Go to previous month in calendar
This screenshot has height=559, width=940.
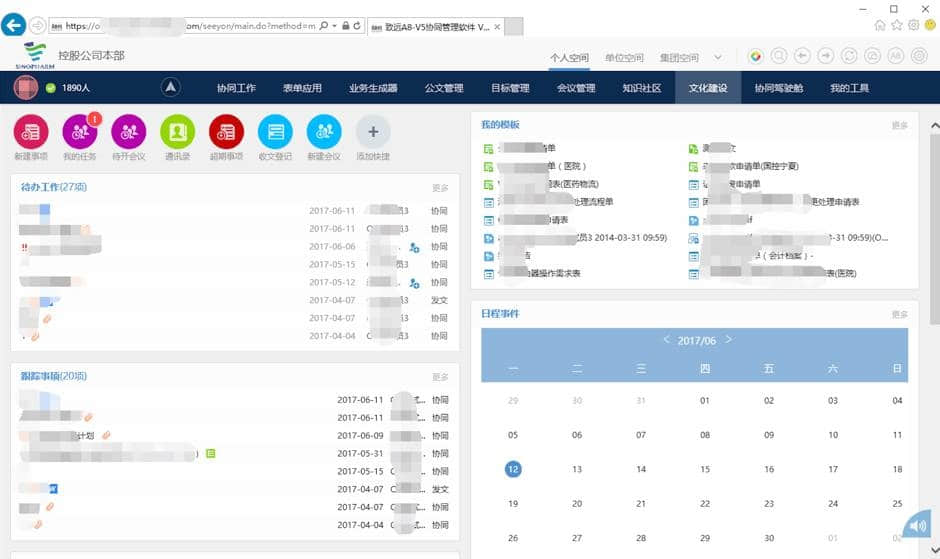(667, 340)
